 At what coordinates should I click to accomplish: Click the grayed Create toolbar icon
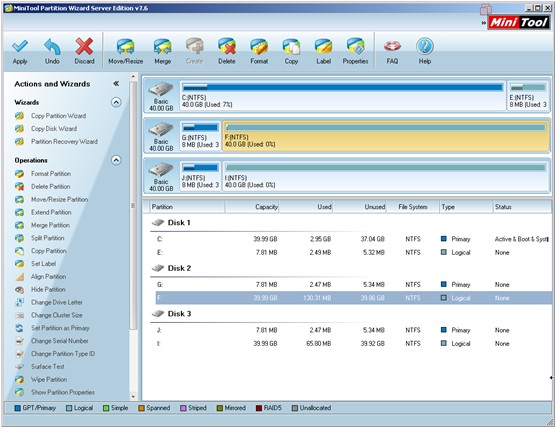tap(195, 47)
